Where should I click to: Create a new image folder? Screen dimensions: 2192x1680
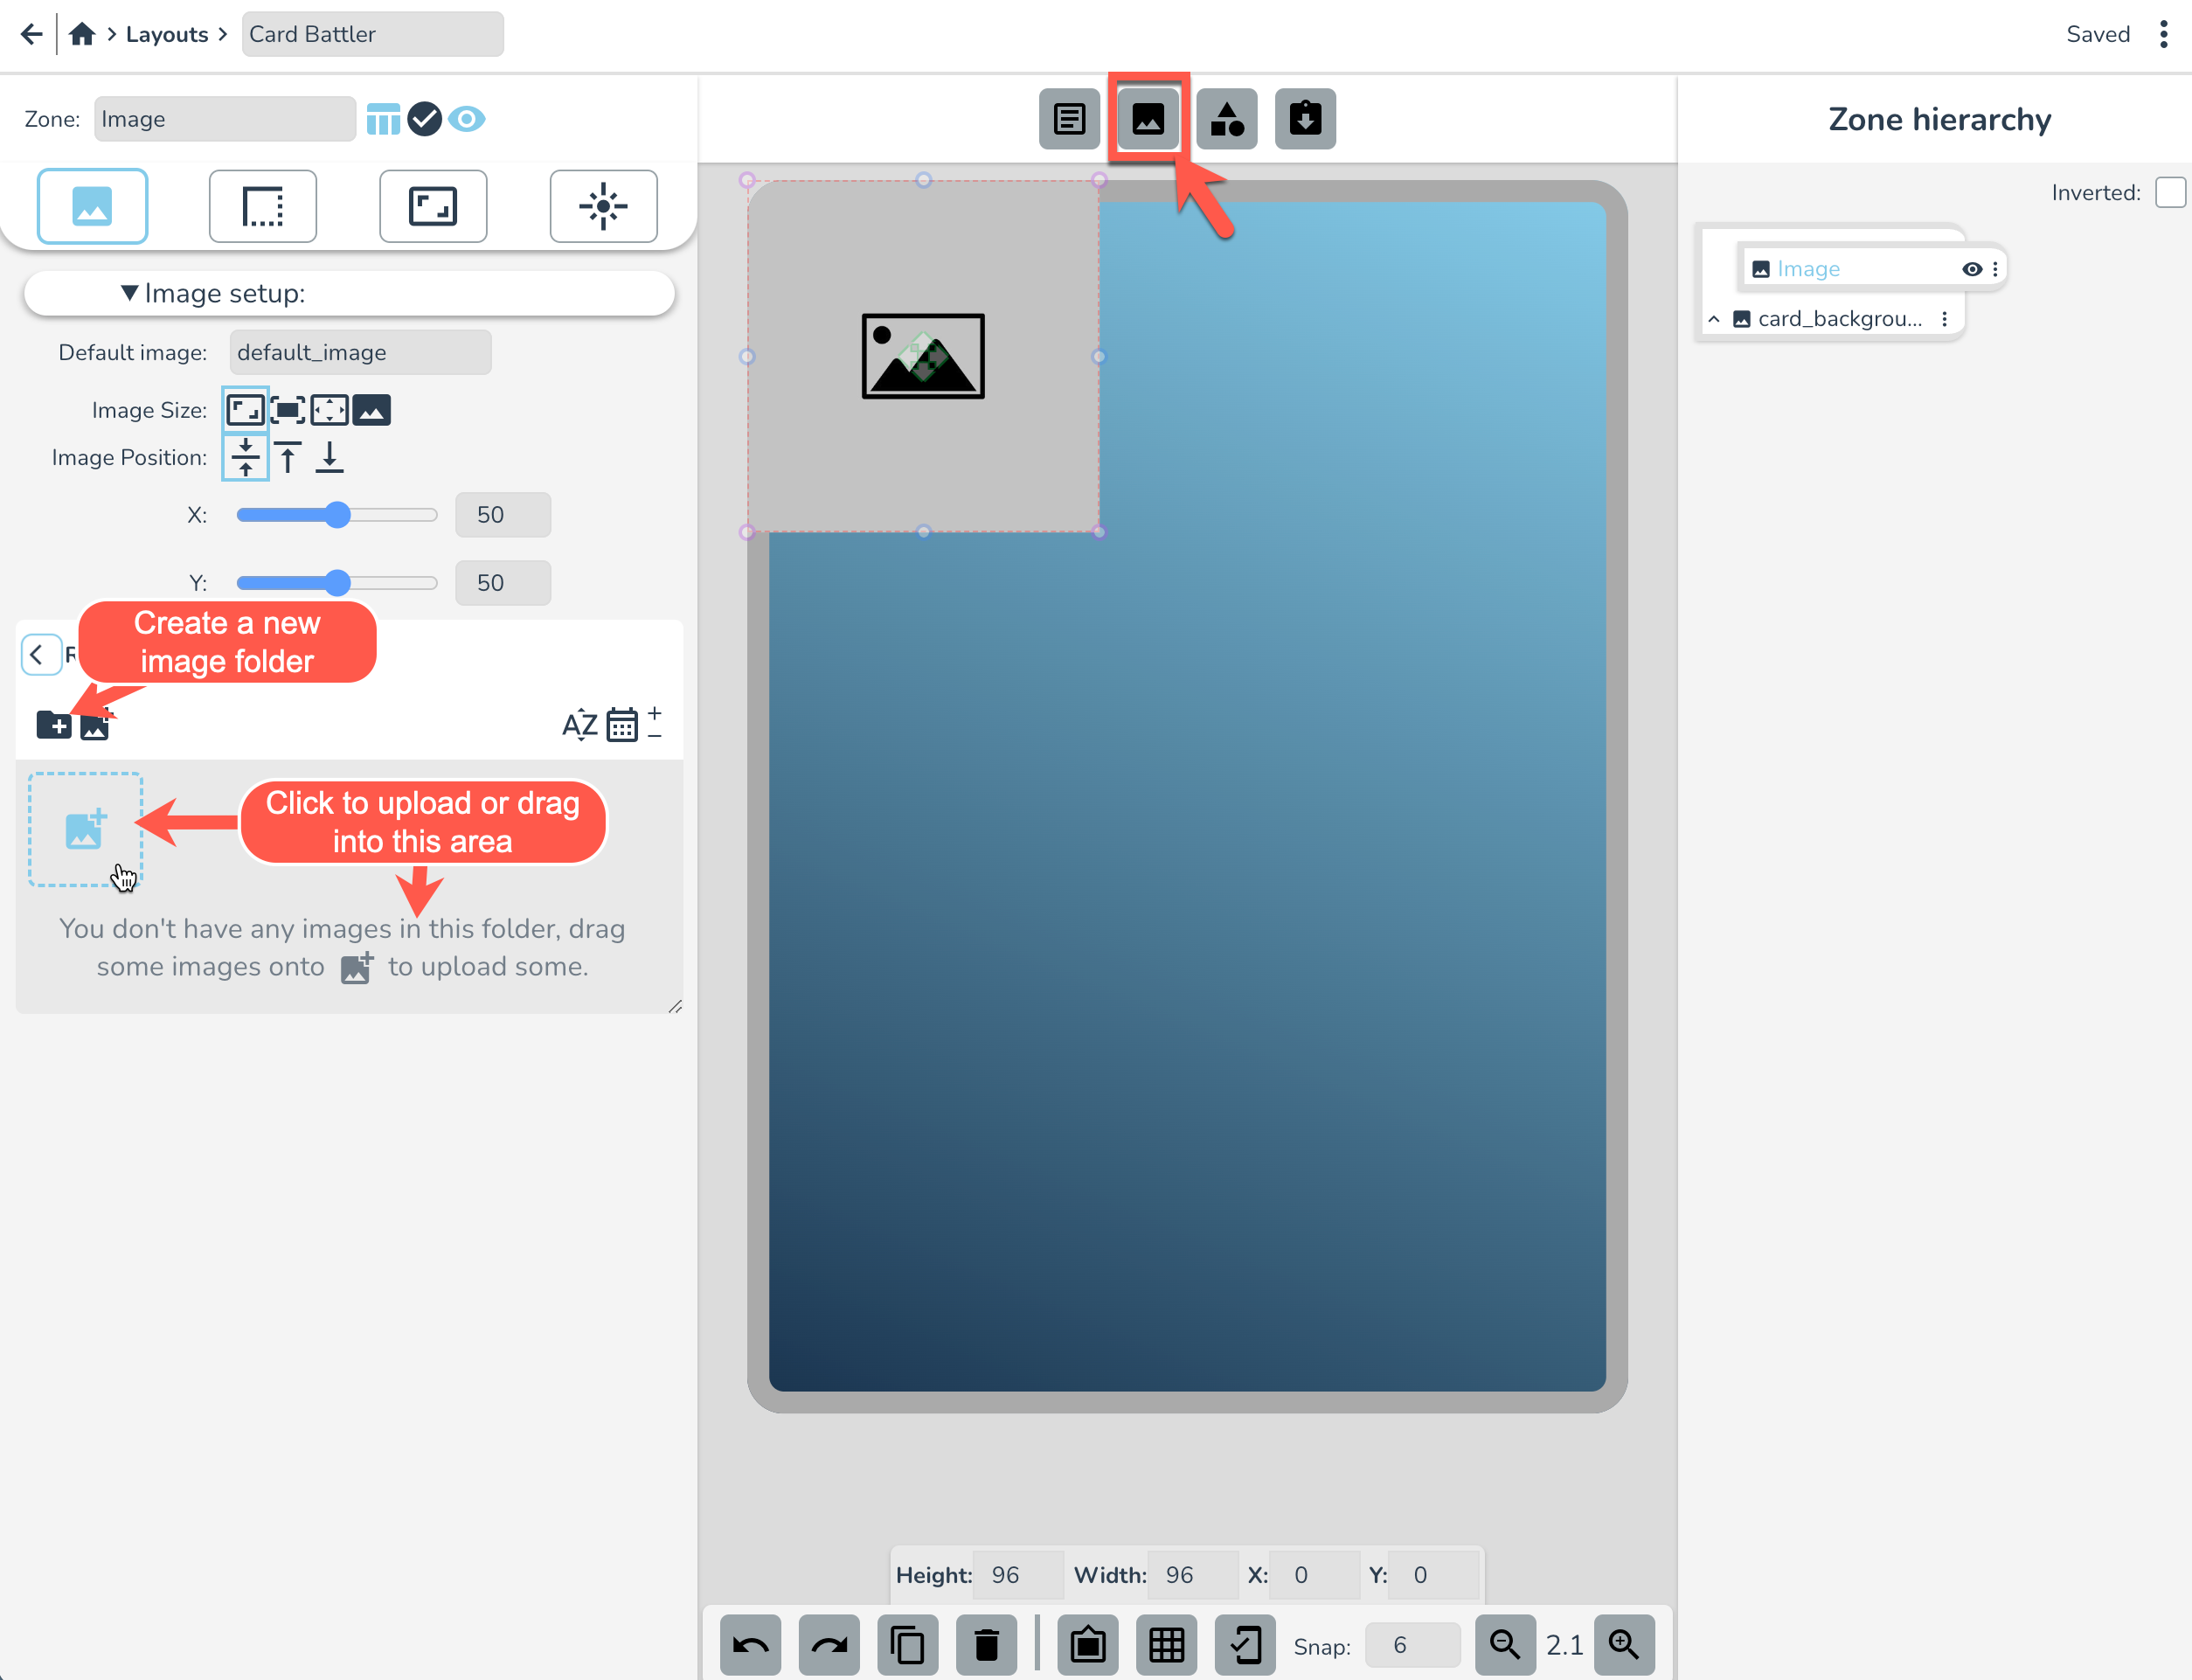[55, 725]
